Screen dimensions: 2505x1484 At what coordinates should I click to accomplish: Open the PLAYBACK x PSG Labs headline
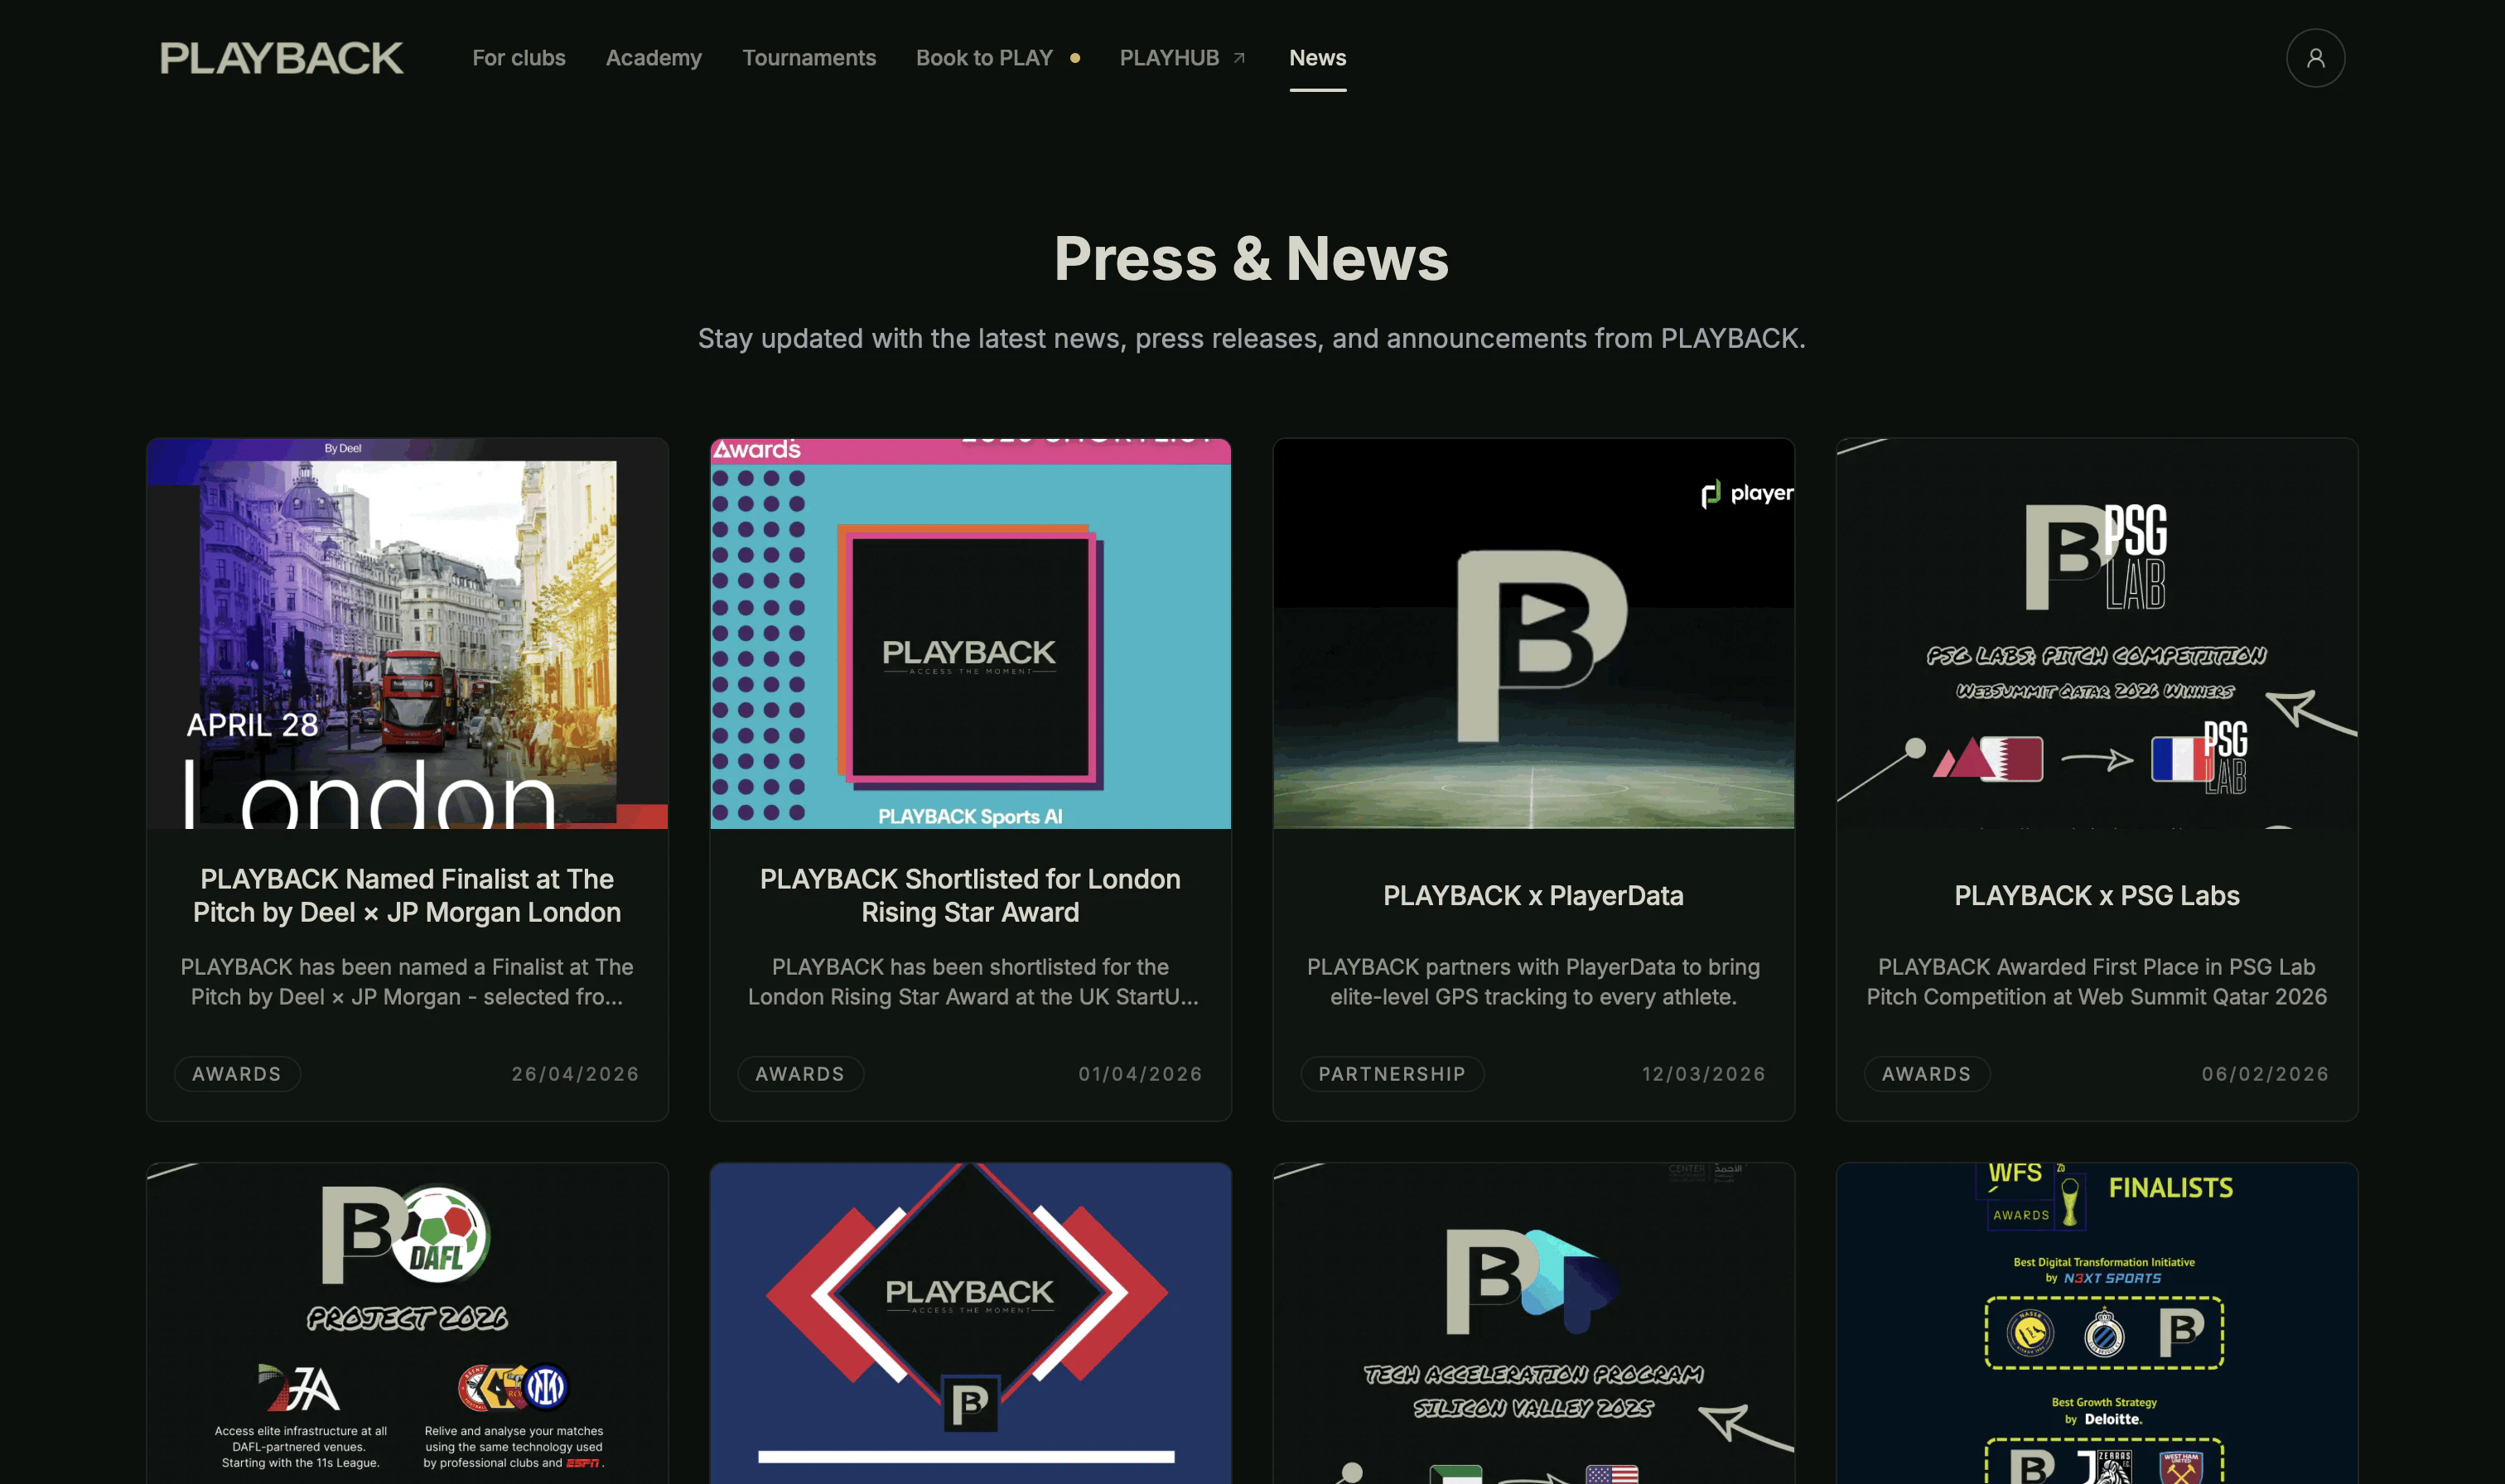point(2096,895)
